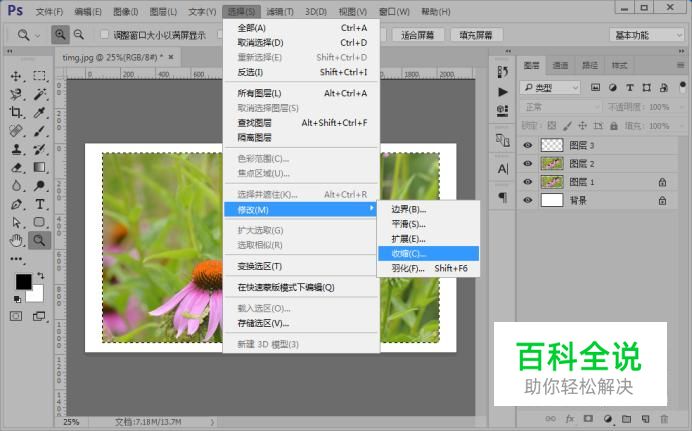Choose 变换选区(T) menu item
Image resolution: width=692 pixels, height=431 pixels.
tap(301, 266)
